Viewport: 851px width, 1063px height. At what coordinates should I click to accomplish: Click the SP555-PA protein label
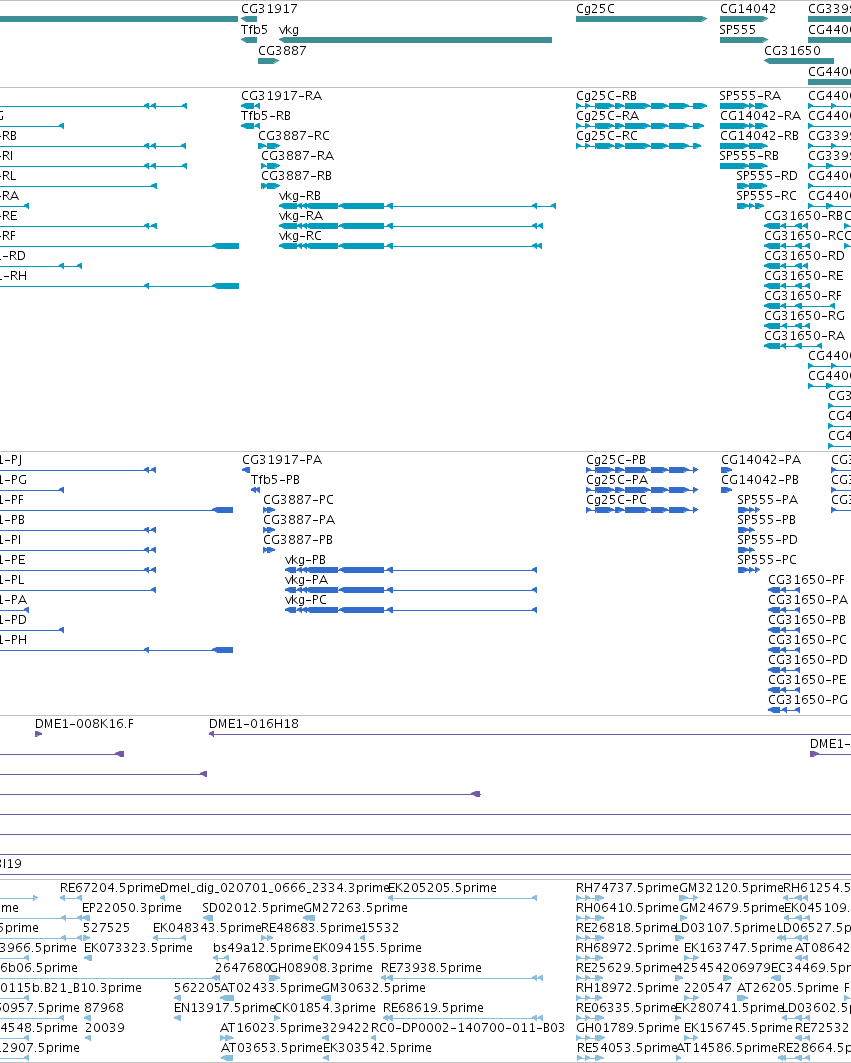tap(768, 500)
